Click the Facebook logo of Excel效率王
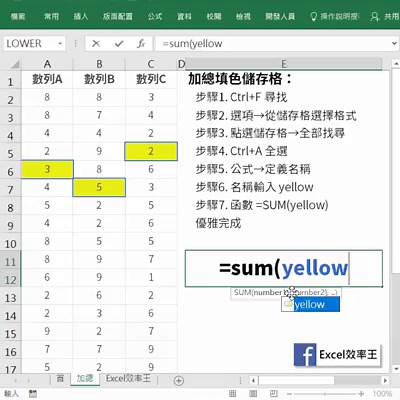Image resolution: width=400 pixels, height=400 pixels. [305, 355]
